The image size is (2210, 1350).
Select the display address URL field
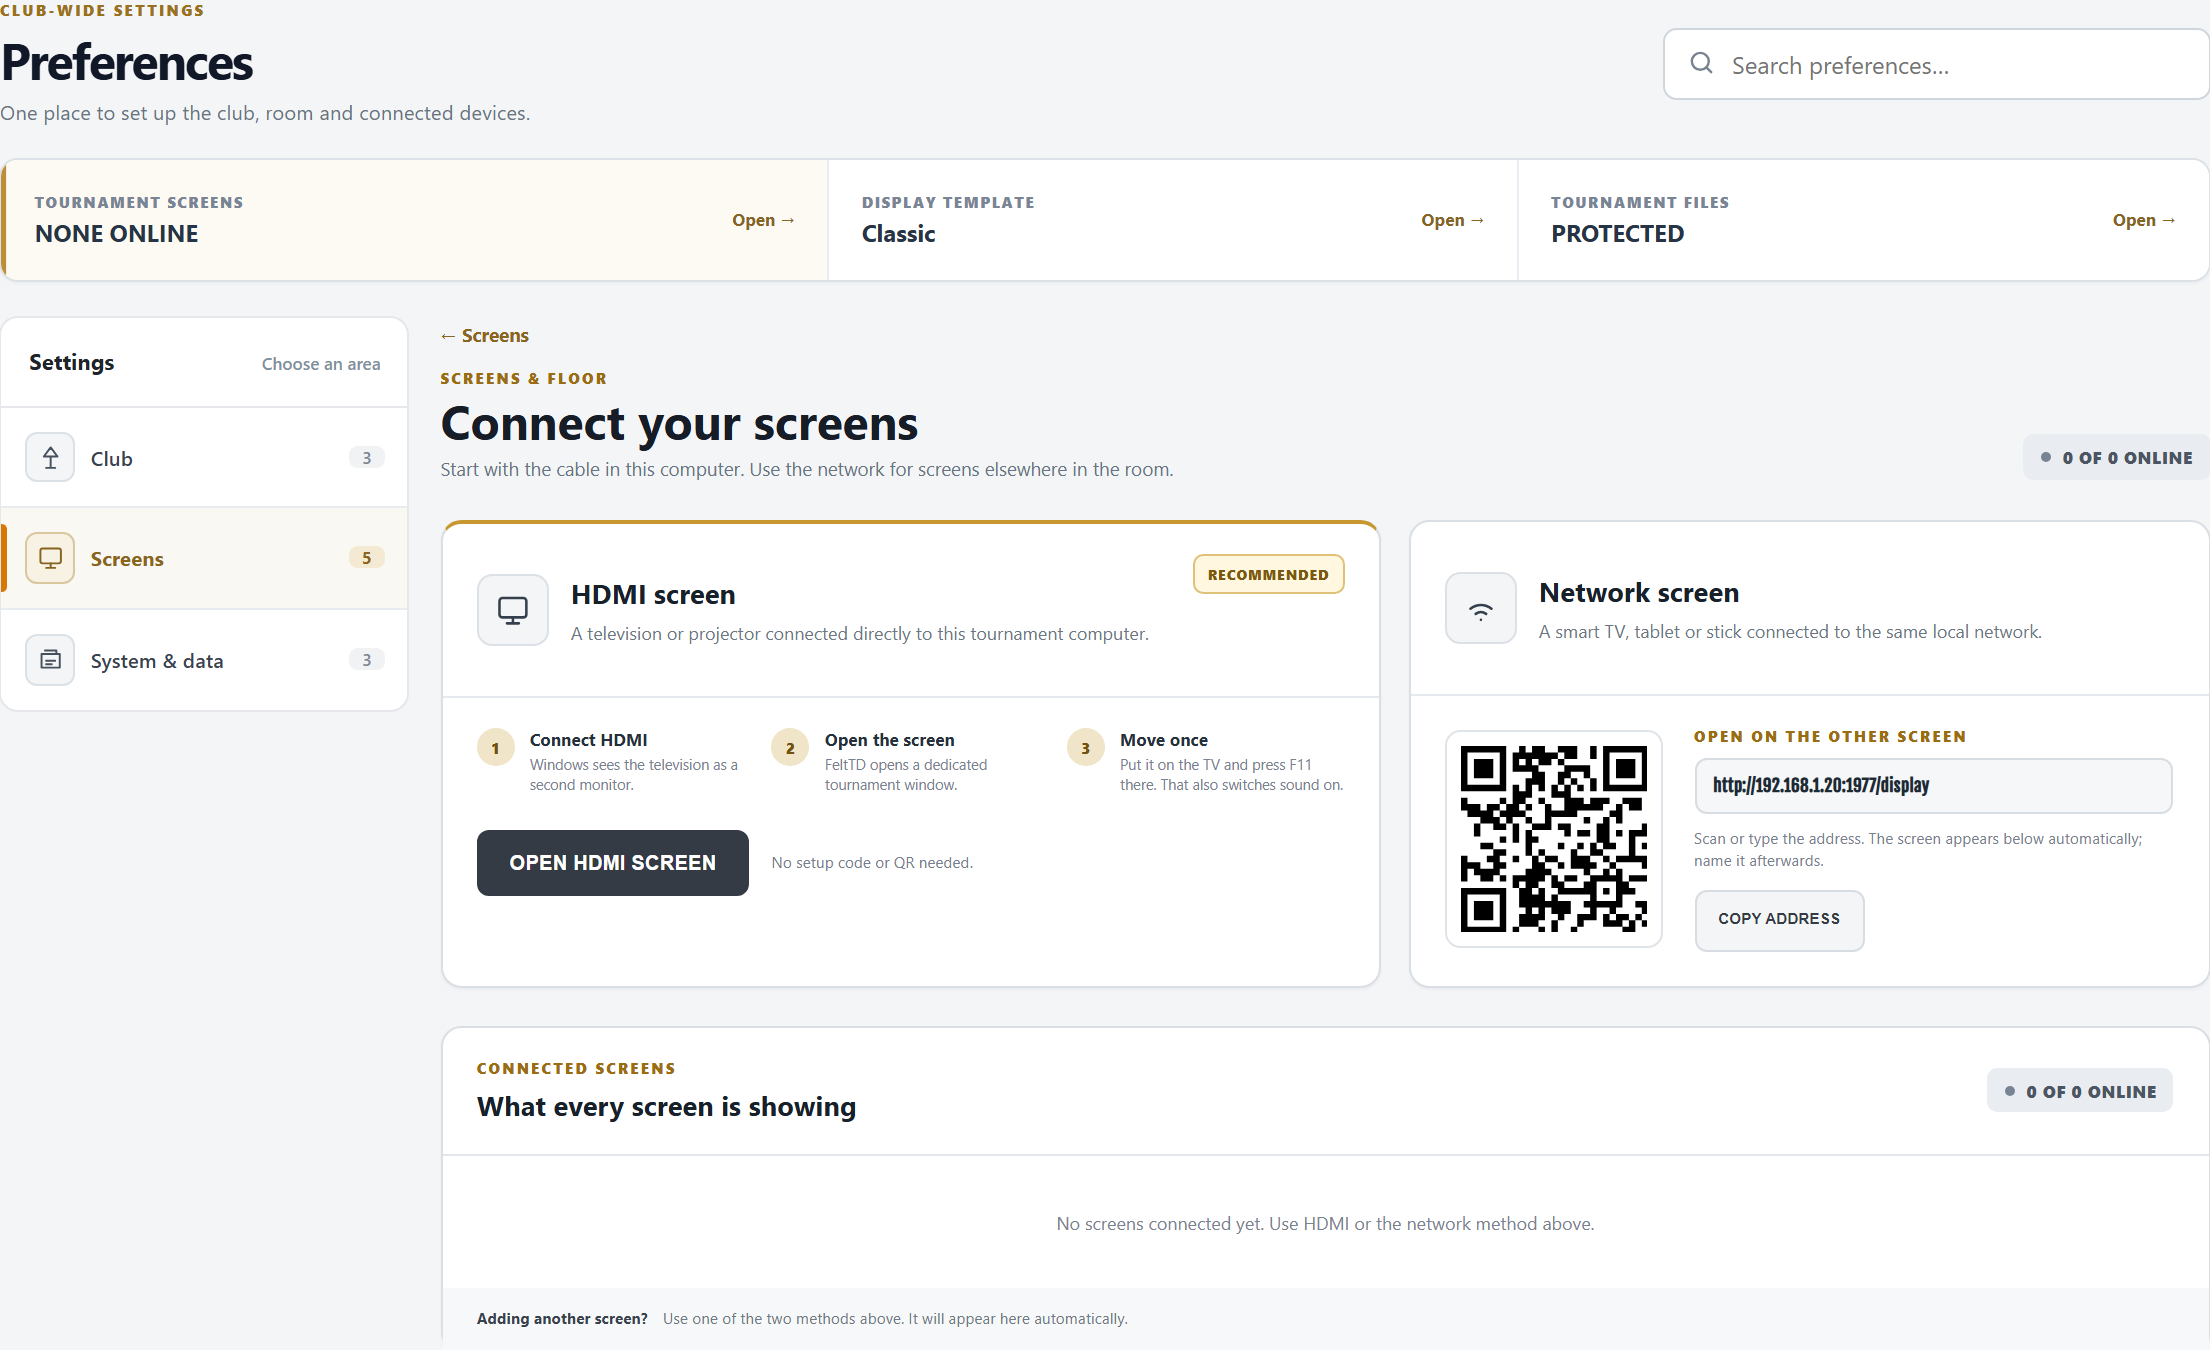pyautogui.click(x=1933, y=786)
